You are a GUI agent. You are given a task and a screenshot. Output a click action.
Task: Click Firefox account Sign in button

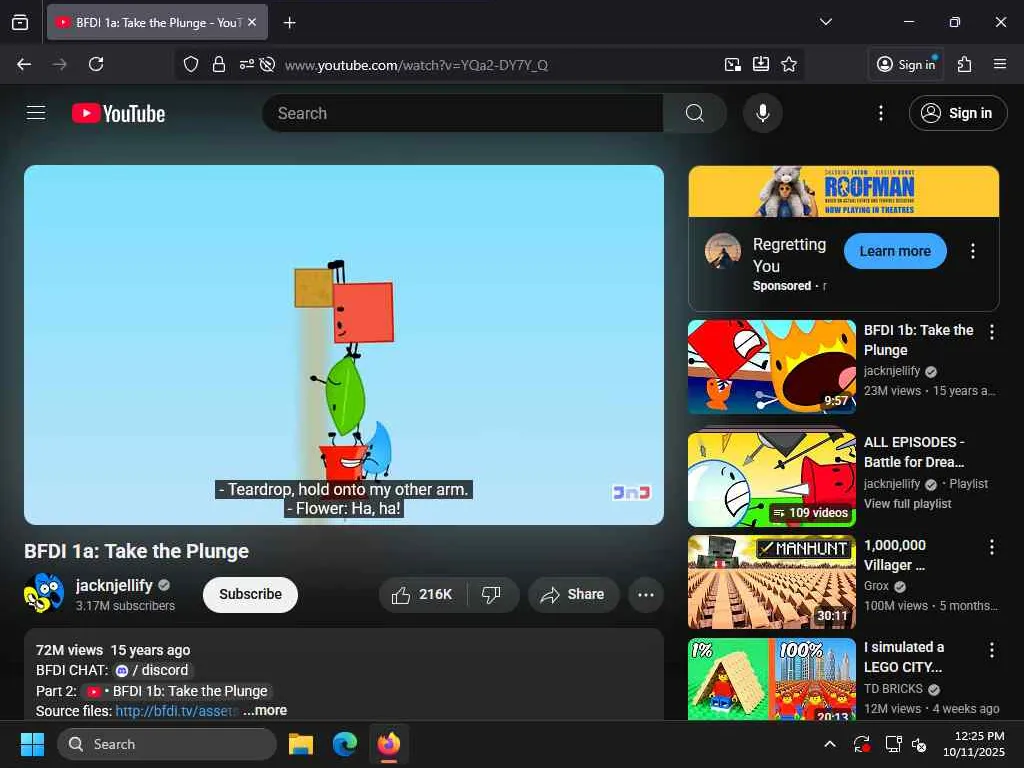click(x=906, y=64)
